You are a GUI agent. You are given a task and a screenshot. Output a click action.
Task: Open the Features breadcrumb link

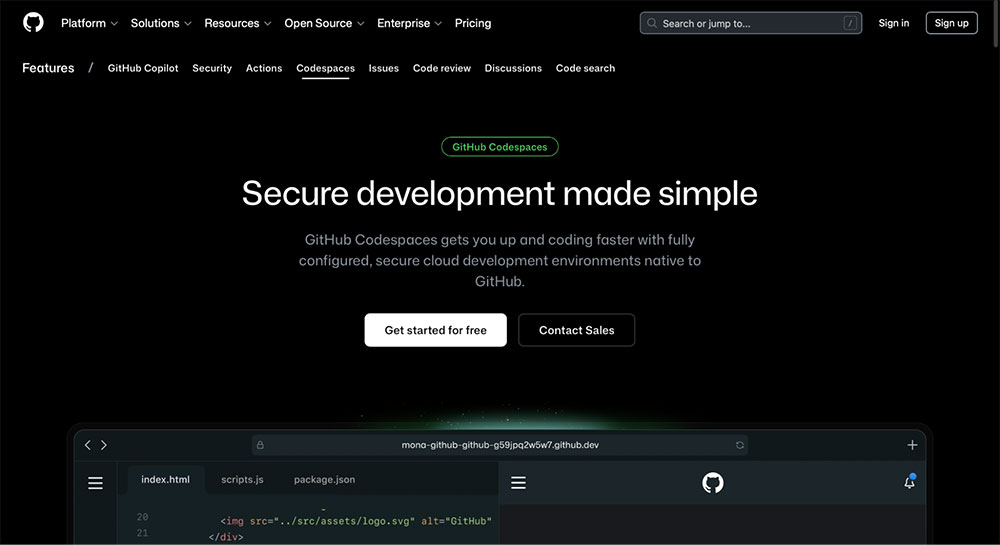tap(48, 68)
